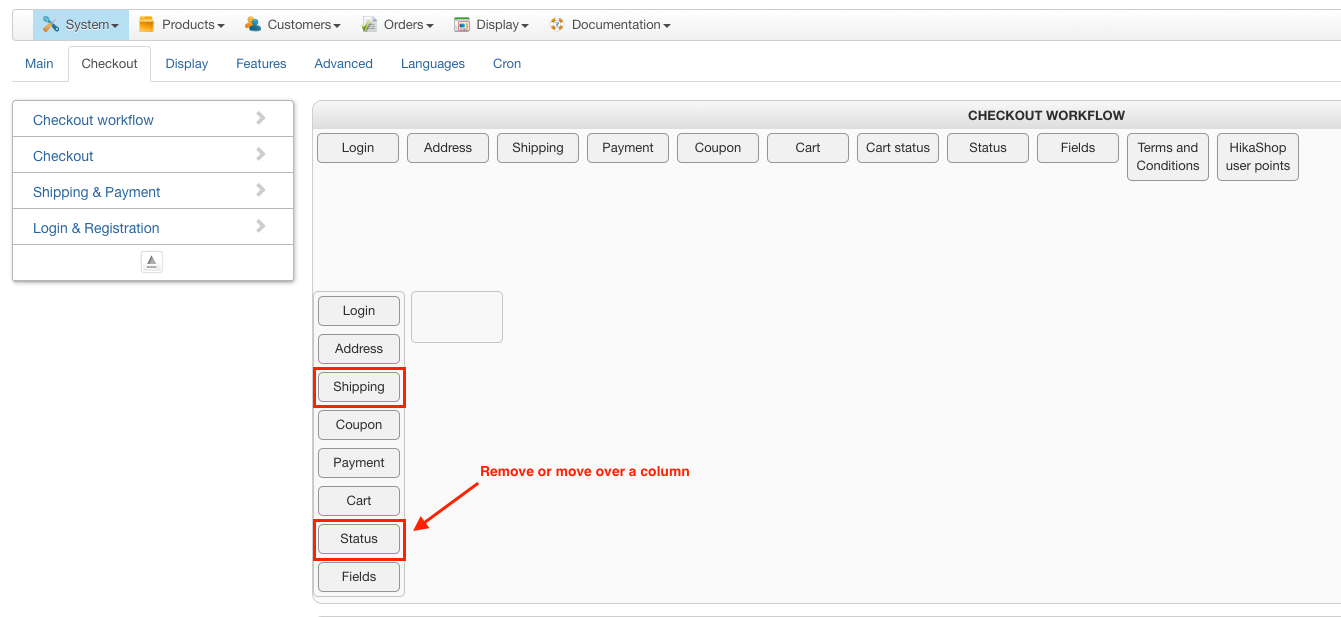The image size is (1341, 617).
Task: Expand the Shipping & Payment chevron
Action: 260,190
